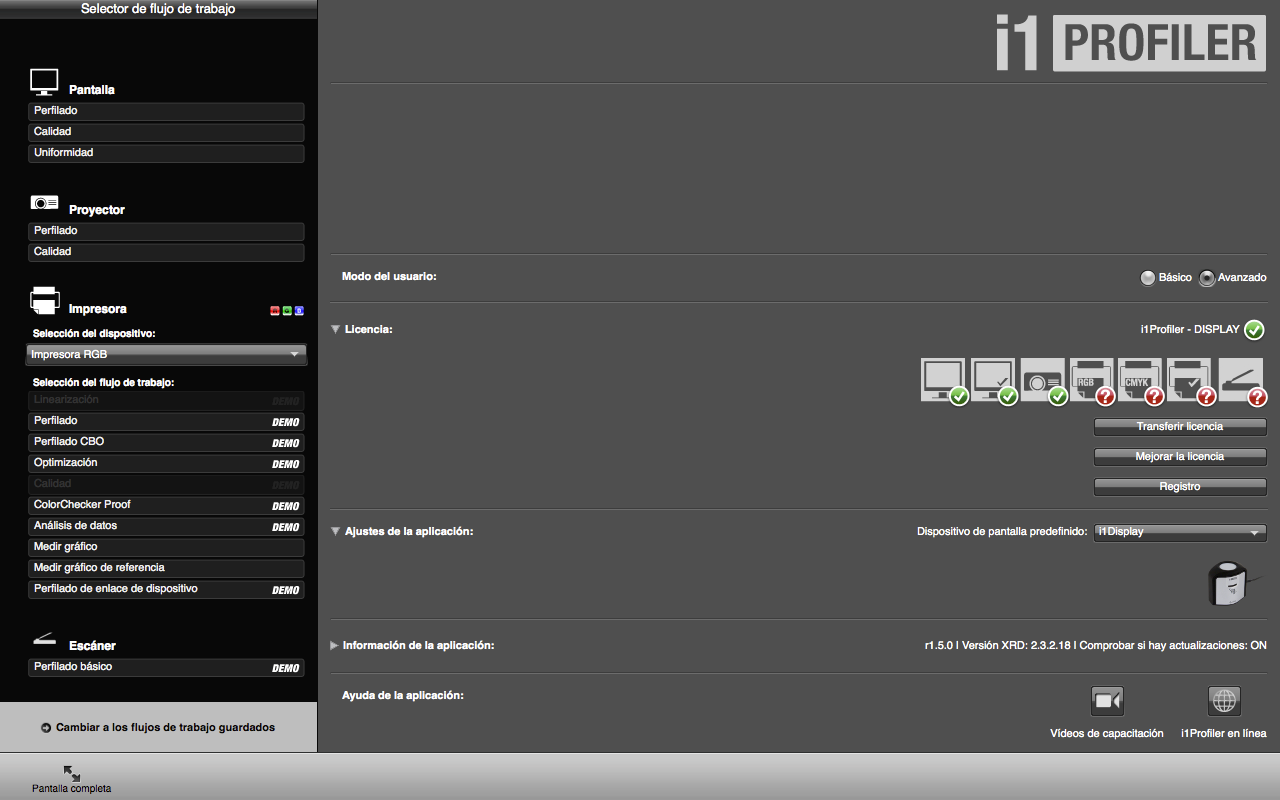Click the Pantalla monitor icon
This screenshot has height=800, width=1280.
coord(44,83)
